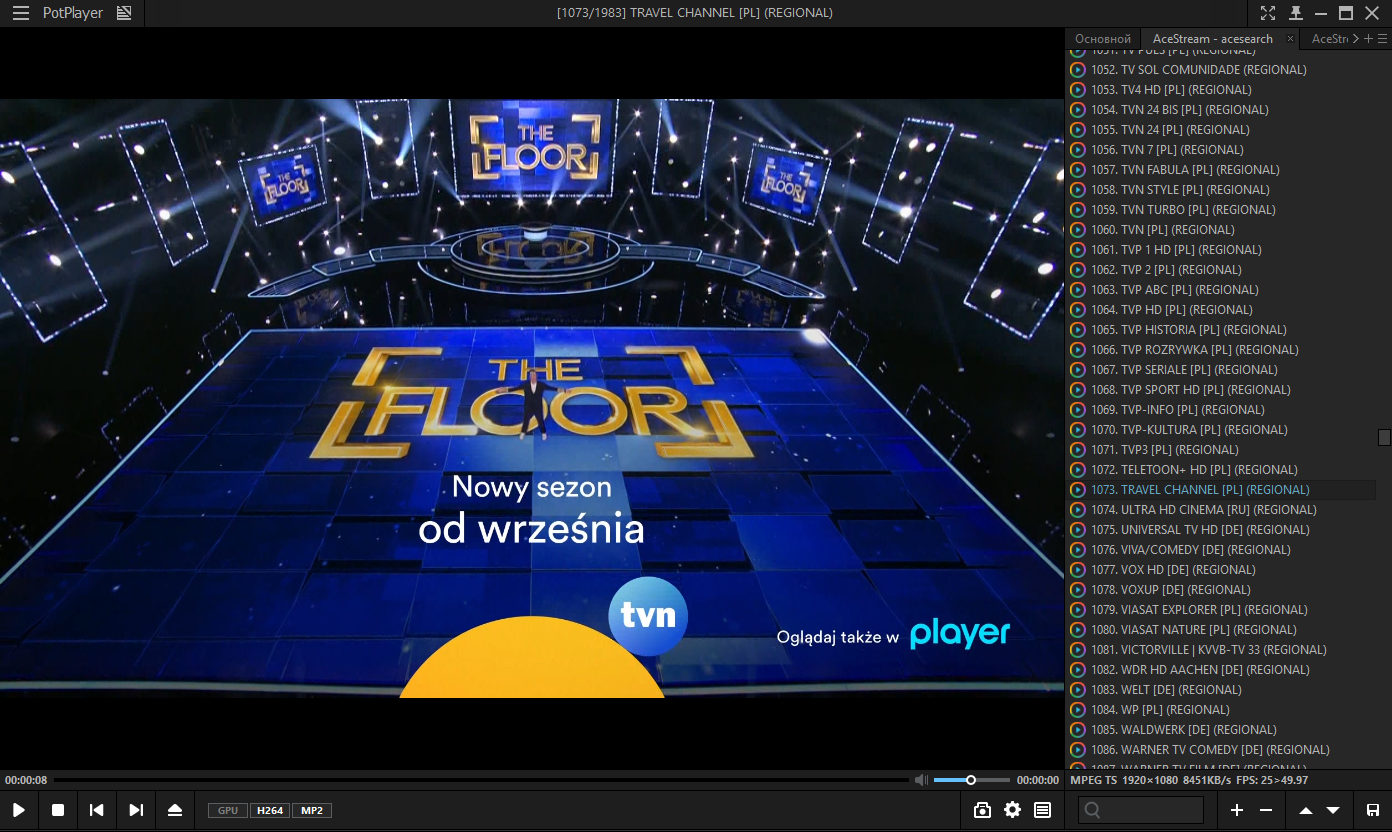Image resolution: width=1392 pixels, height=832 pixels.
Task: Switch to the truncated AceStr playlist tab
Action: tap(1328, 39)
